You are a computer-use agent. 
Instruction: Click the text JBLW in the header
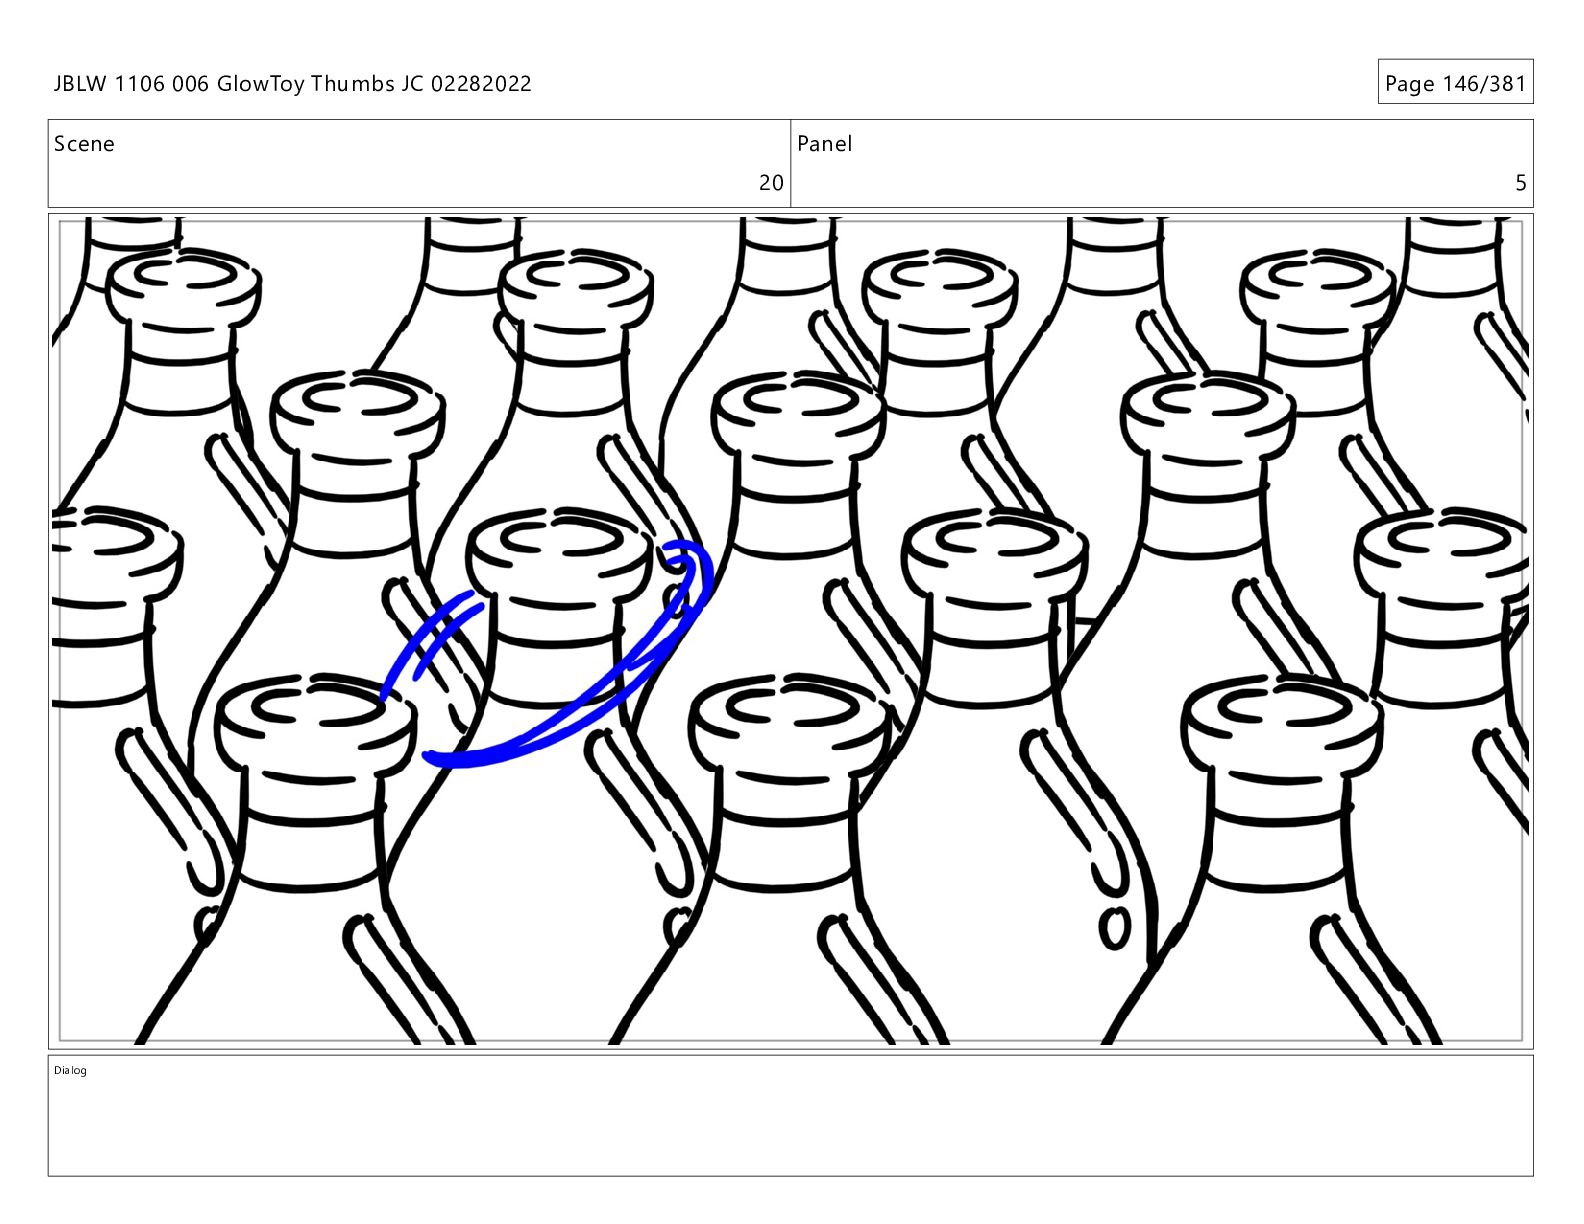tap(81, 84)
